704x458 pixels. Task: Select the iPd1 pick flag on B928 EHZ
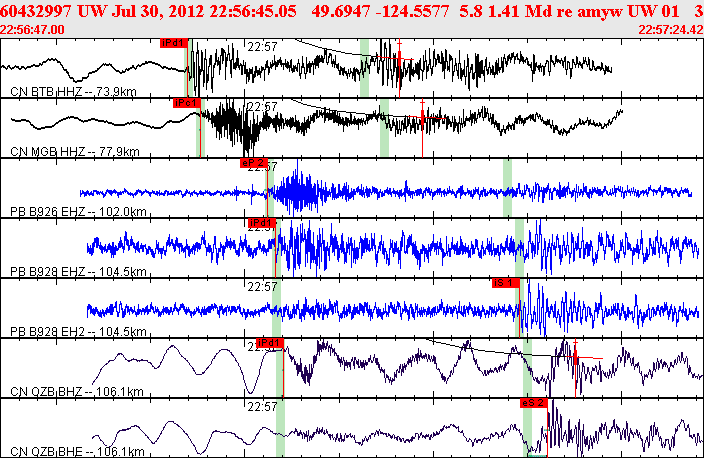[x=262, y=223]
